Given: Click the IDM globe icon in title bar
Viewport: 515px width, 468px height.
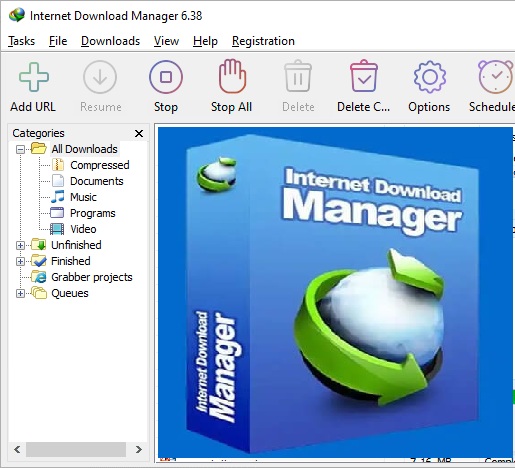Looking at the screenshot, I should point(17,15).
